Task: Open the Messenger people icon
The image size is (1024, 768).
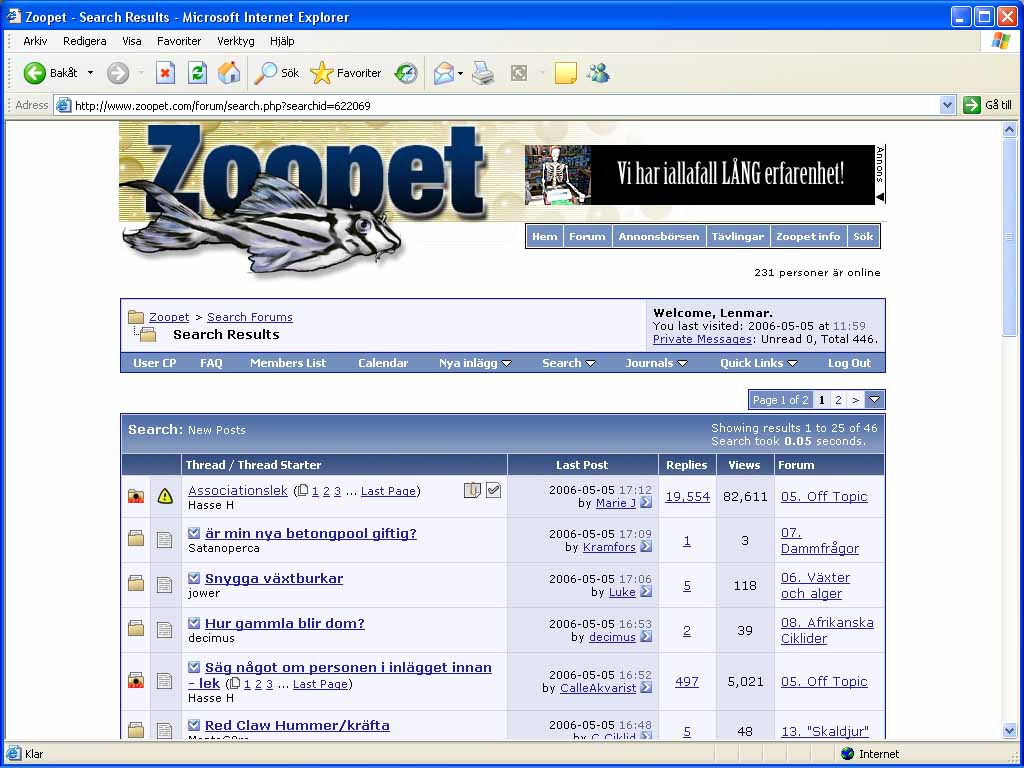Action: 598,73
